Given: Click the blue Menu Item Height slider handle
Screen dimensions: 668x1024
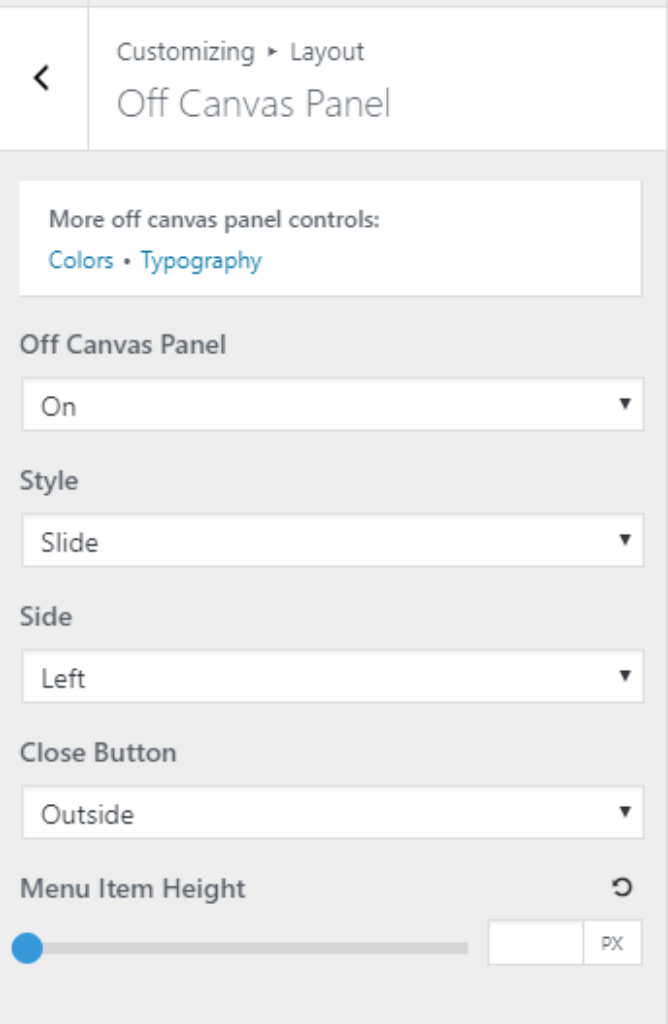Looking at the screenshot, I should click(27, 948).
